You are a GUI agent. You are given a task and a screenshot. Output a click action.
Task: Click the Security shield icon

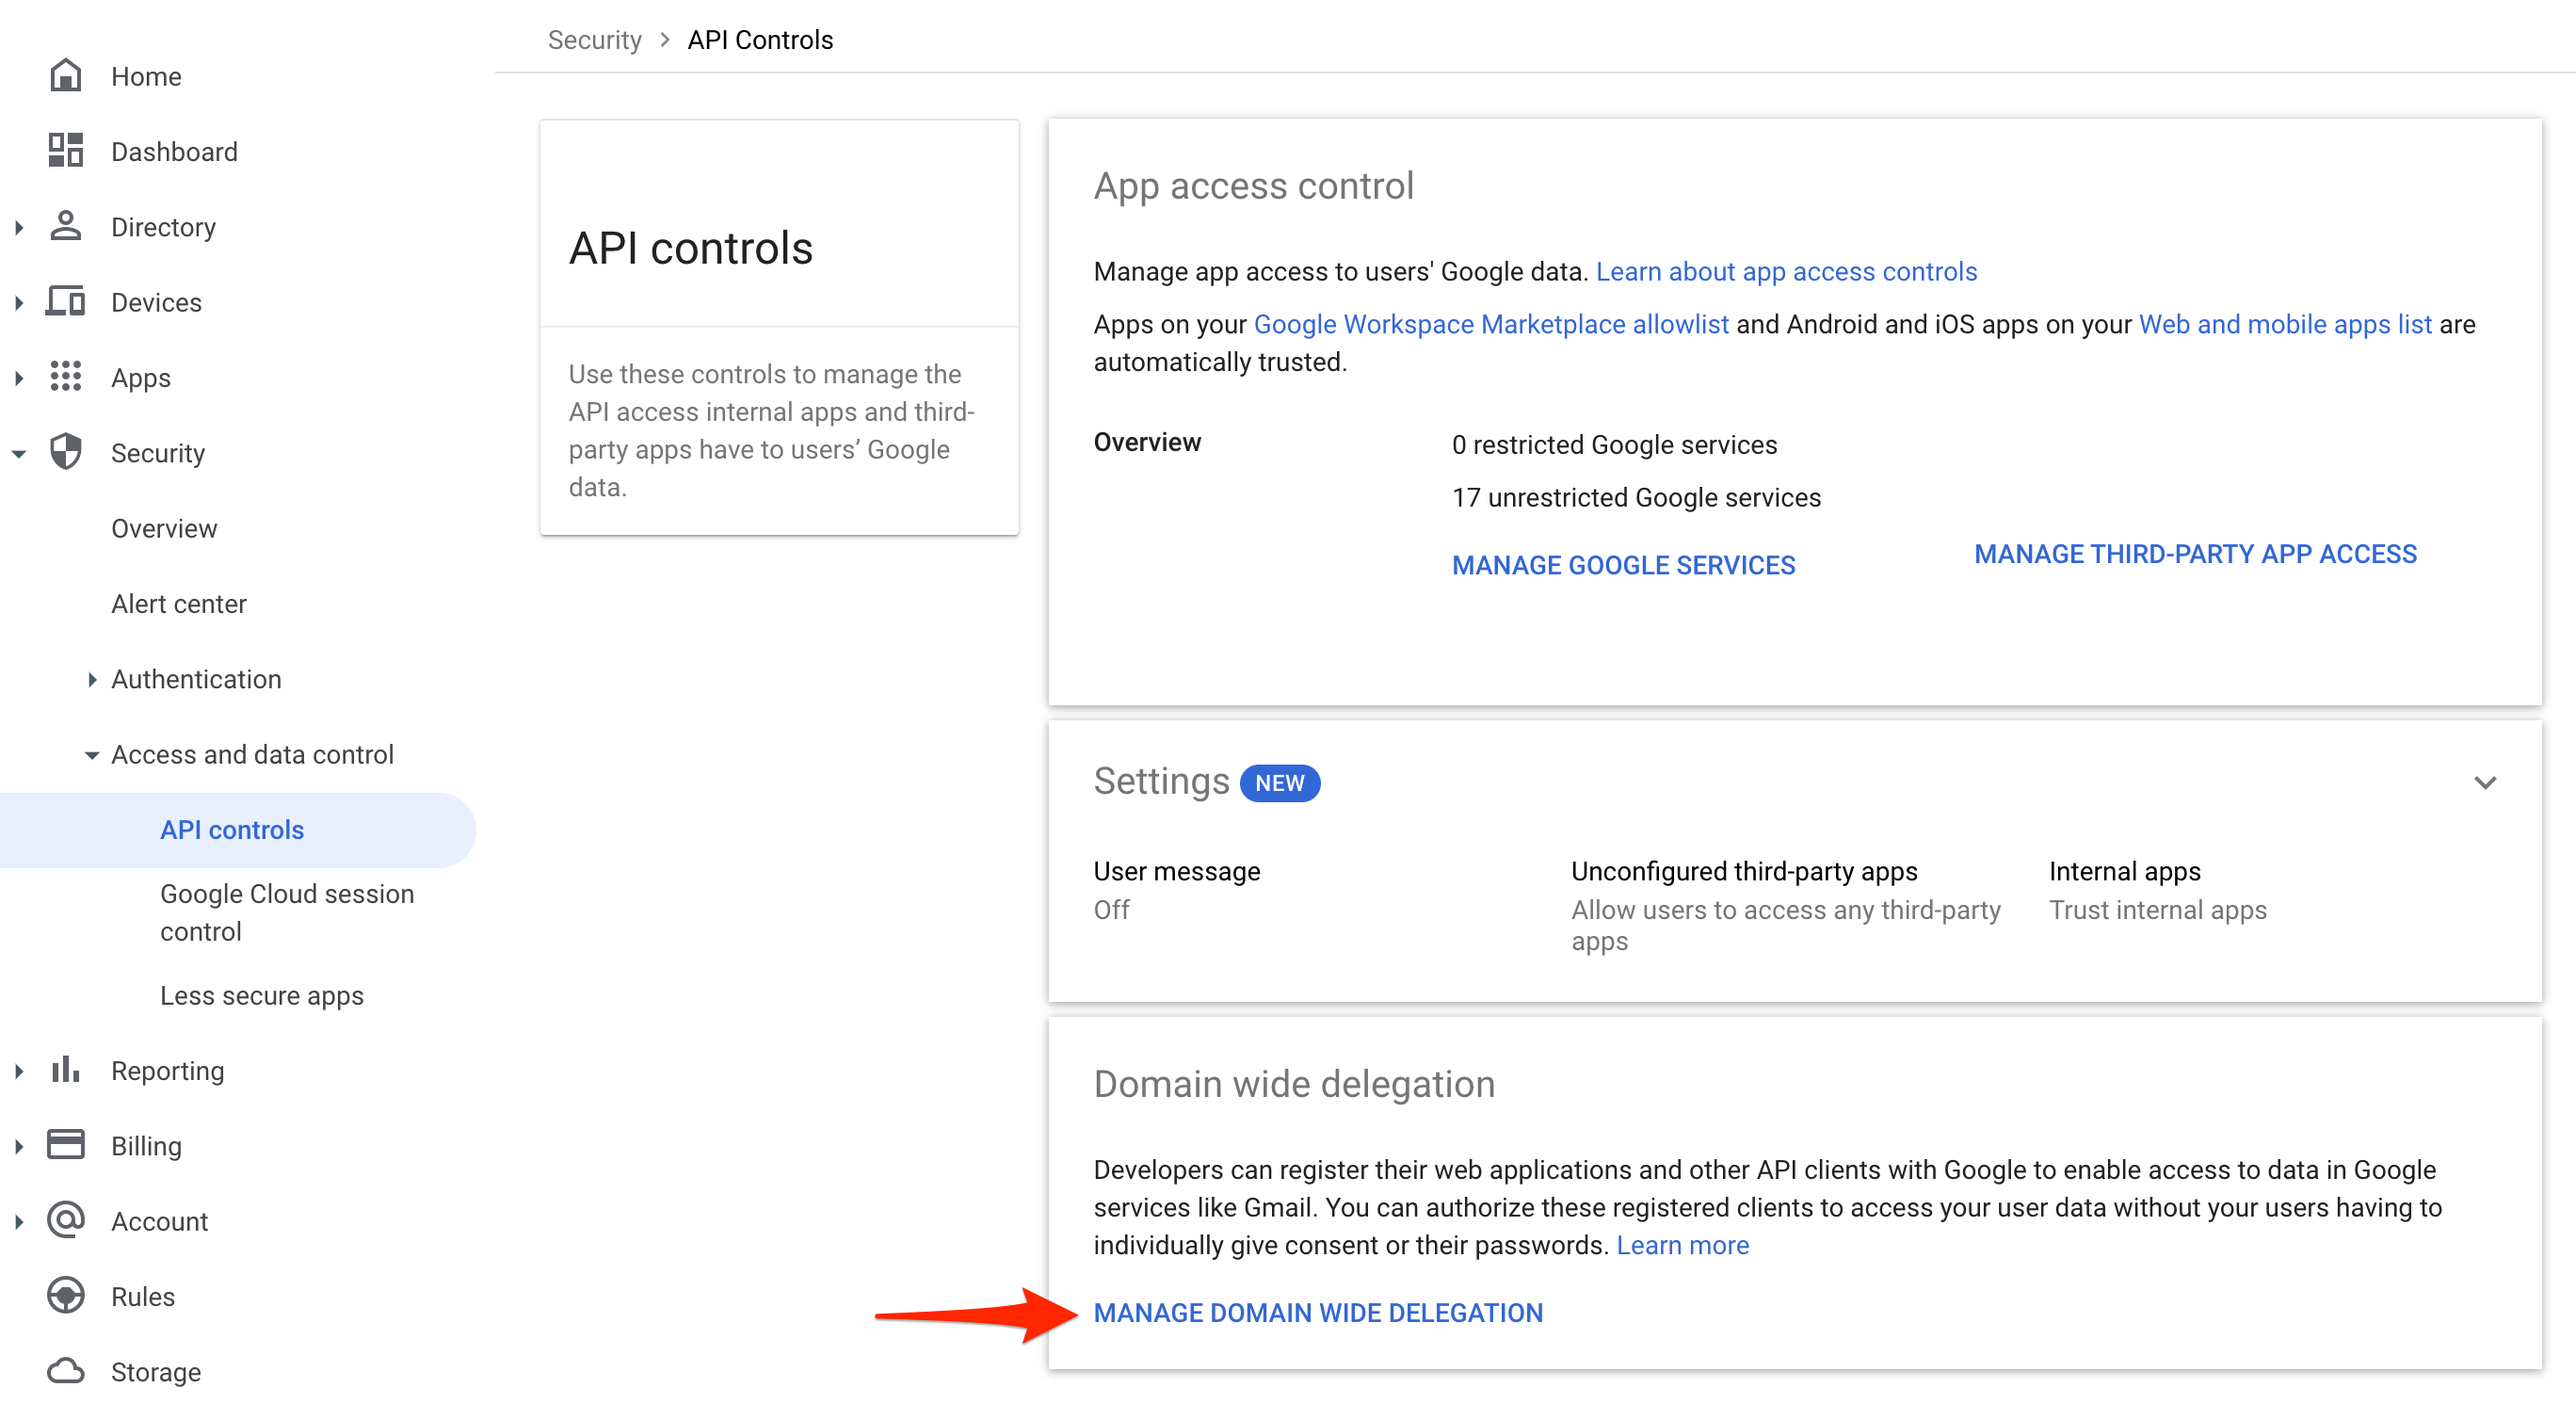(x=65, y=452)
